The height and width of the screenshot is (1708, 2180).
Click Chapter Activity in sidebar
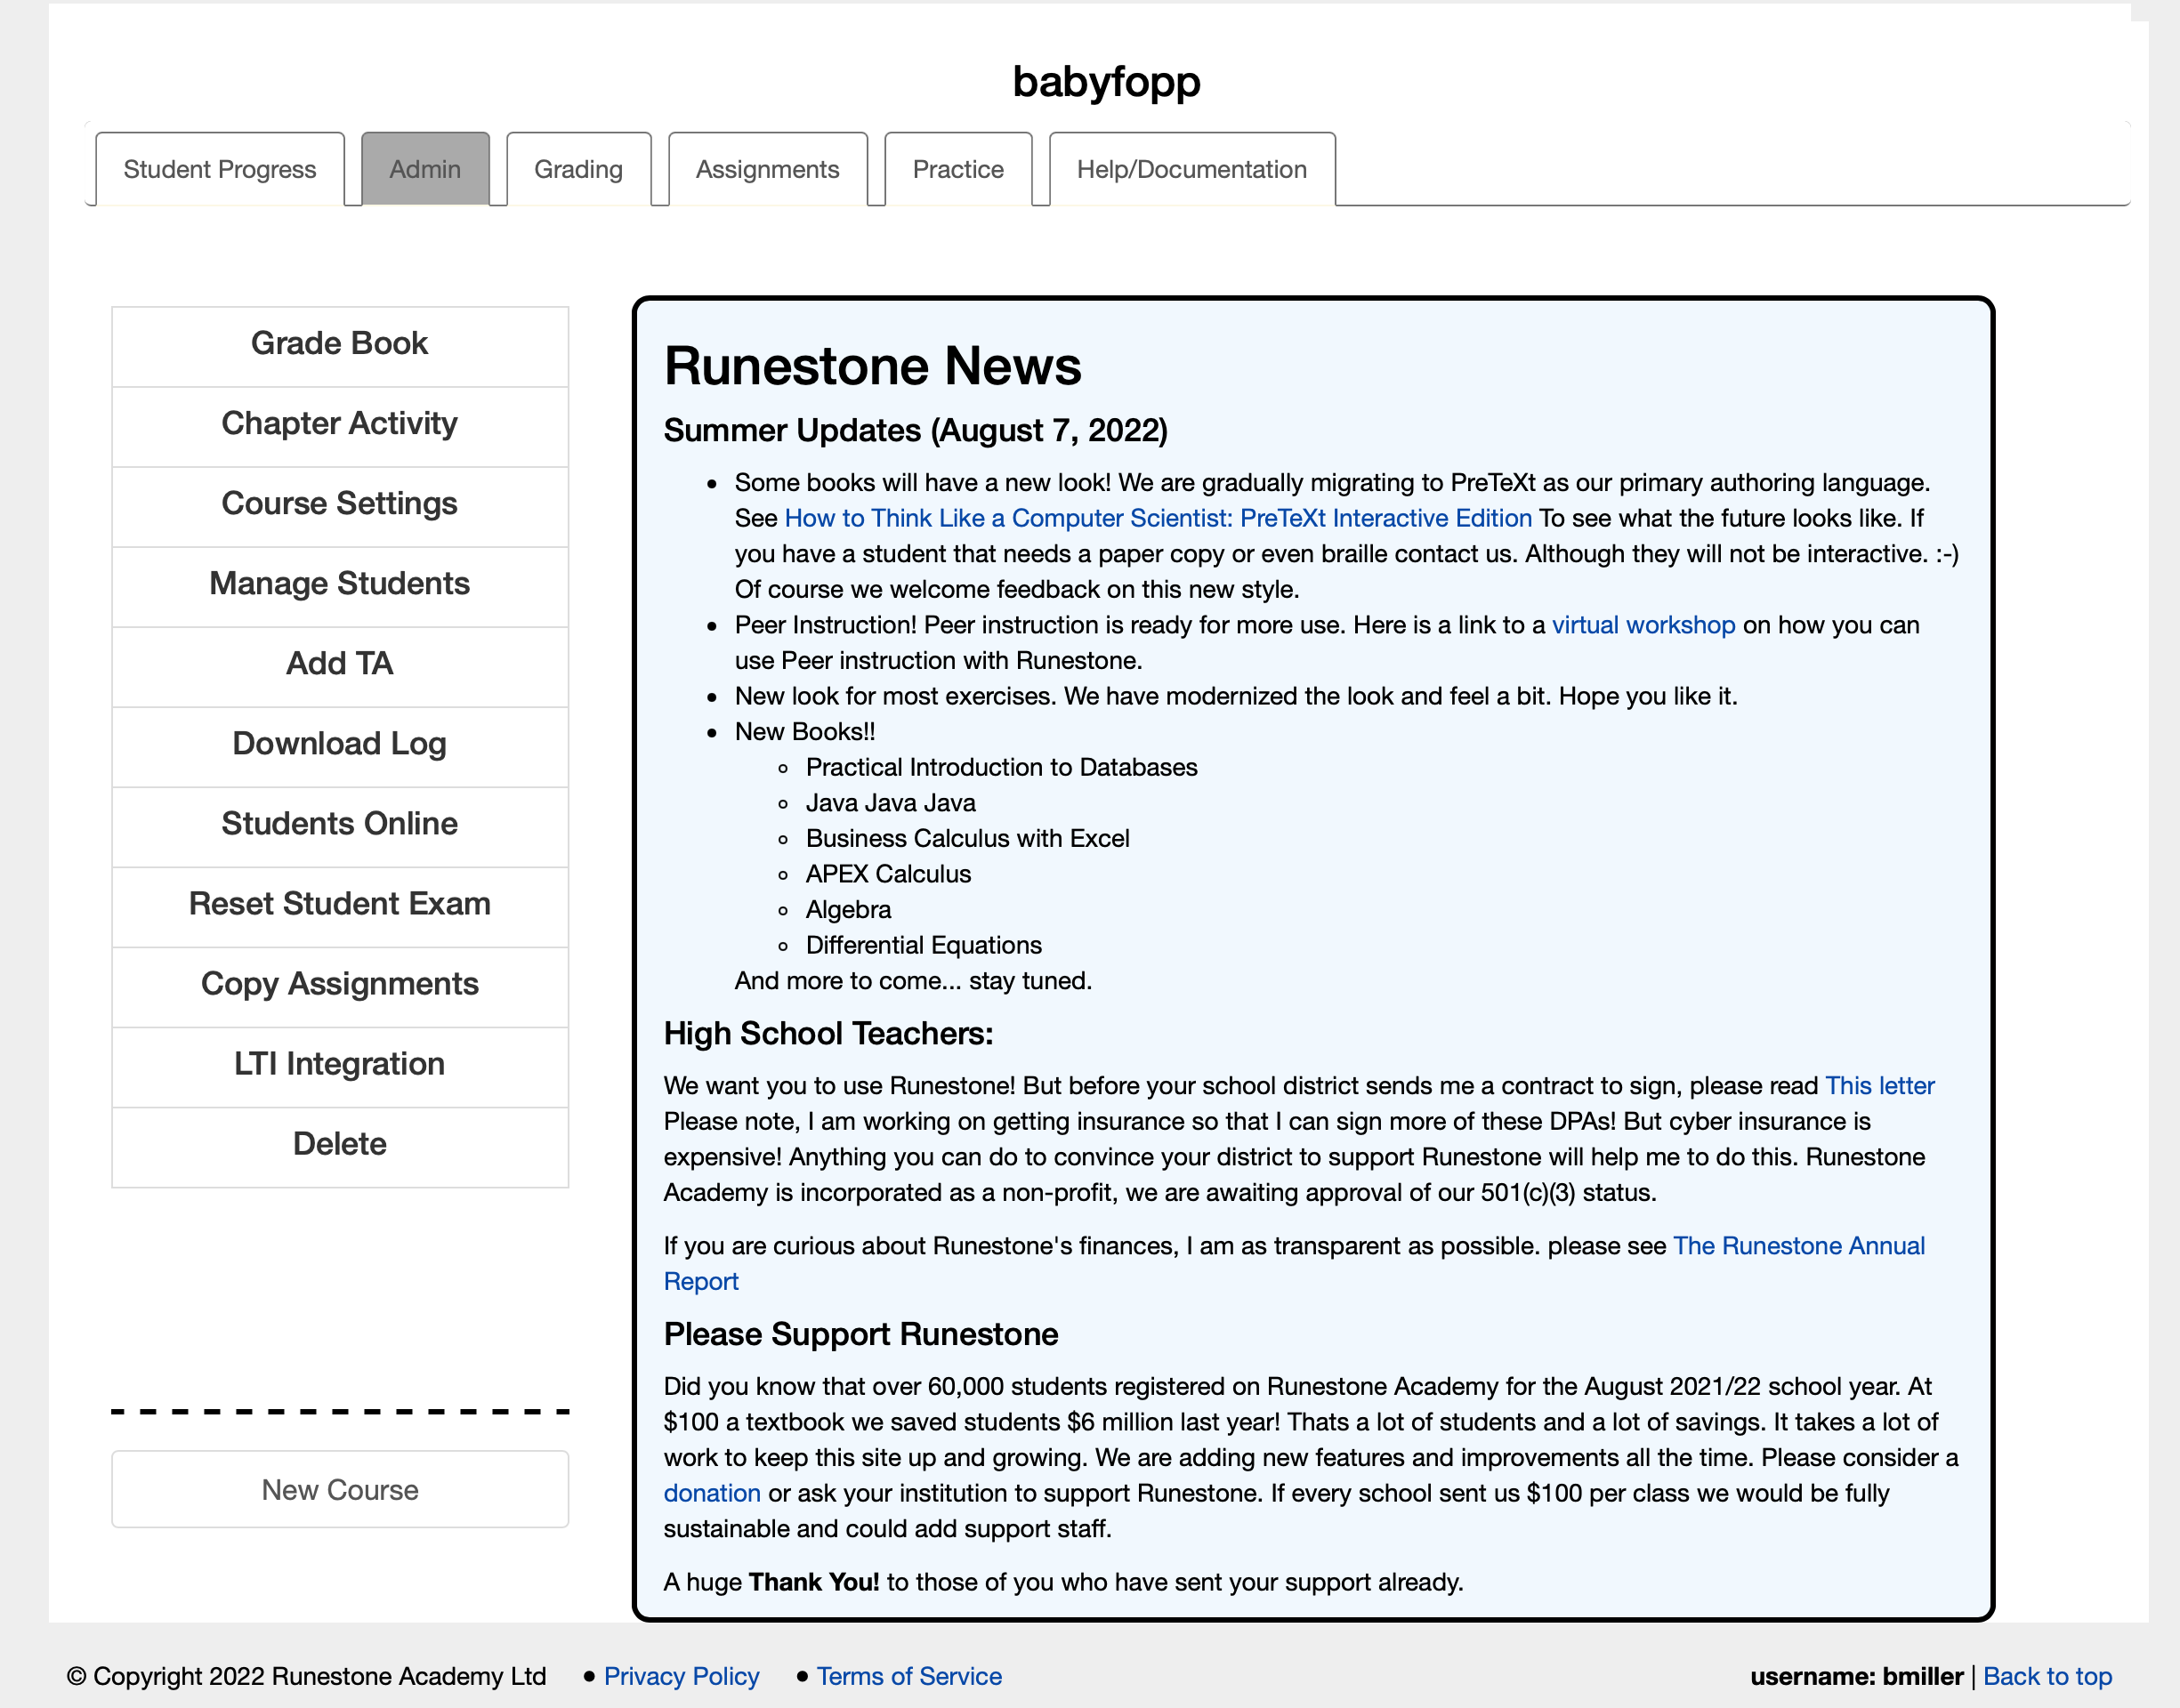coord(340,425)
